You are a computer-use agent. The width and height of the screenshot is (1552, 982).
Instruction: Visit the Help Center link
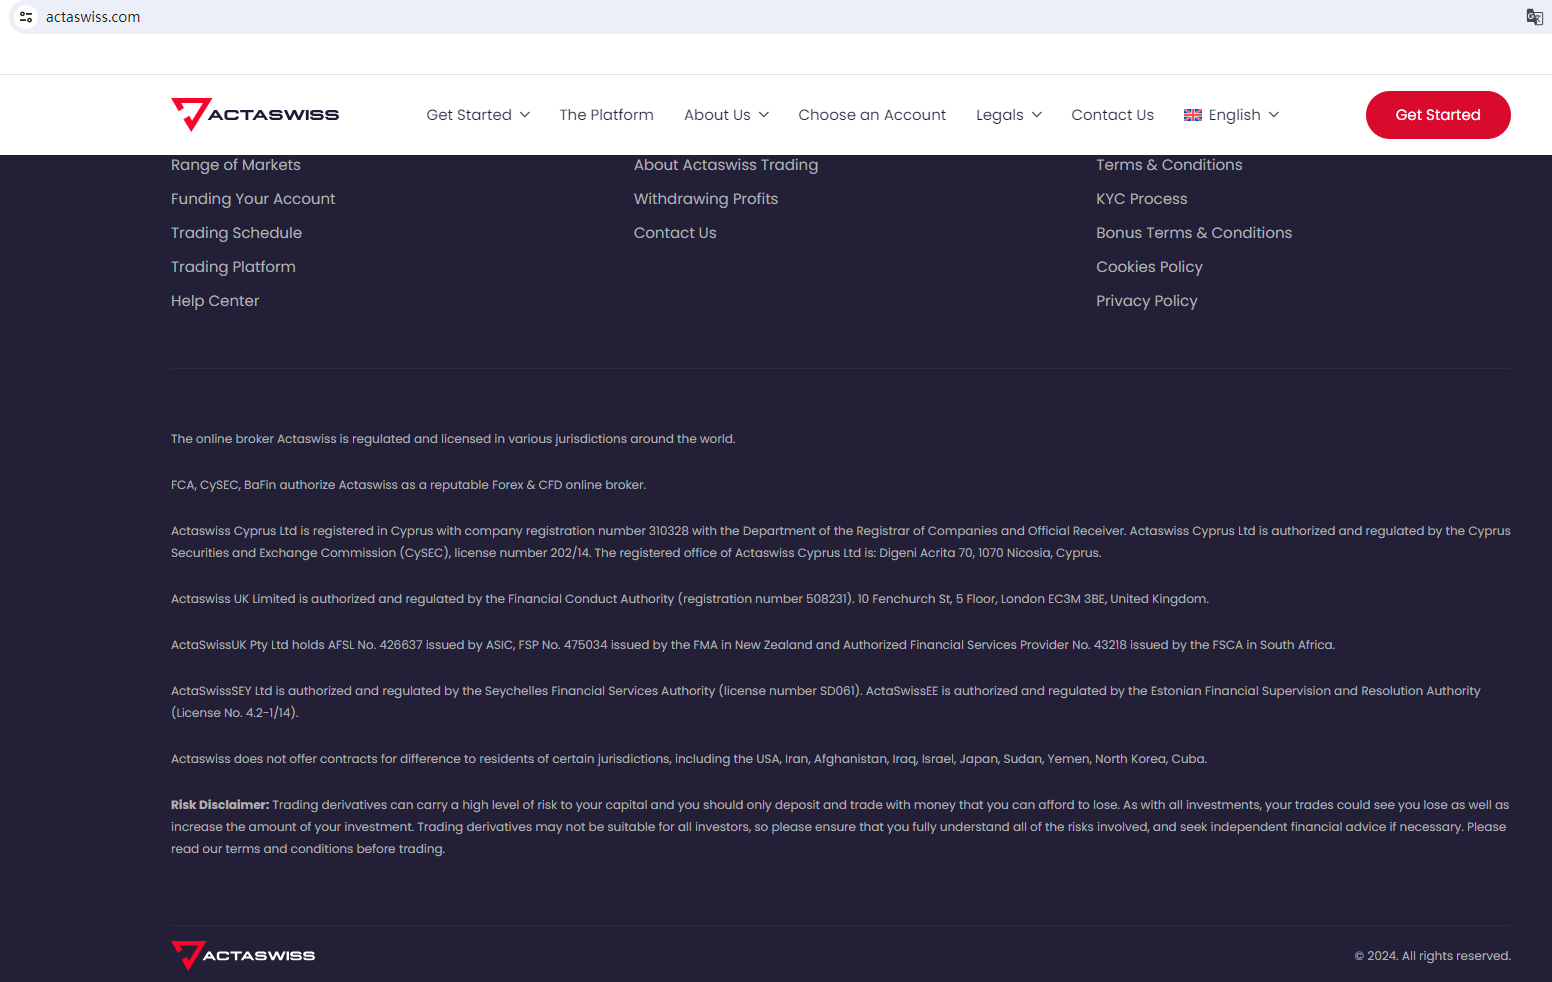click(215, 301)
